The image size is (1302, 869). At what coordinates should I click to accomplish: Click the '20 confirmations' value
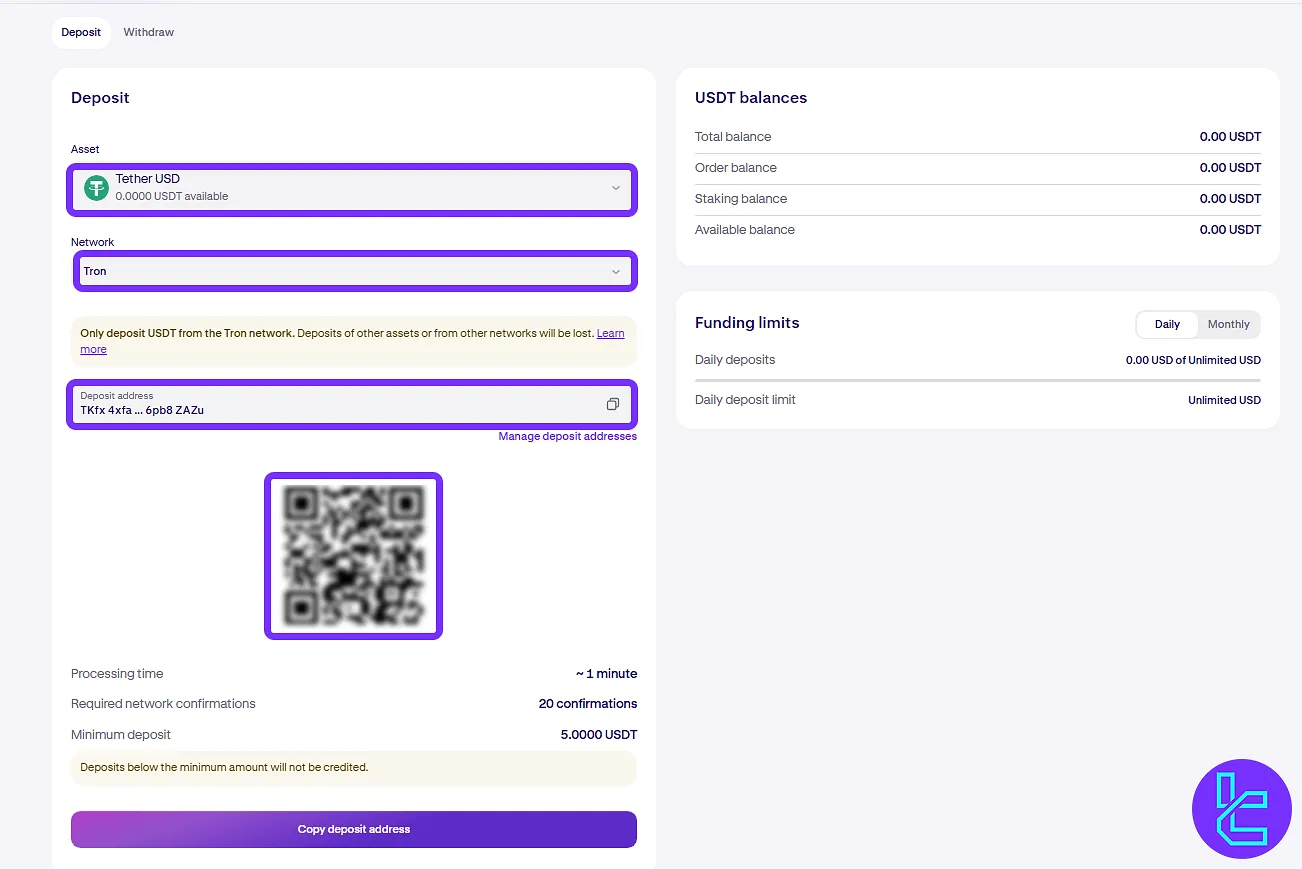coord(588,704)
